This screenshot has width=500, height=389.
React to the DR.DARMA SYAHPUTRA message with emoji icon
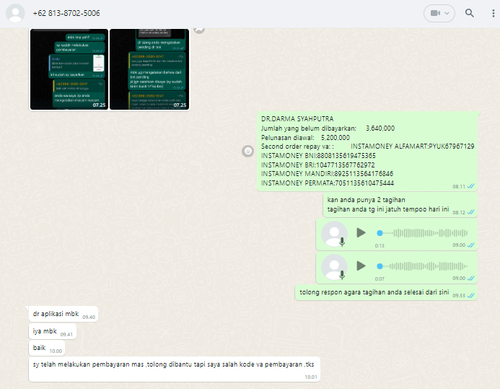point(248,151)
